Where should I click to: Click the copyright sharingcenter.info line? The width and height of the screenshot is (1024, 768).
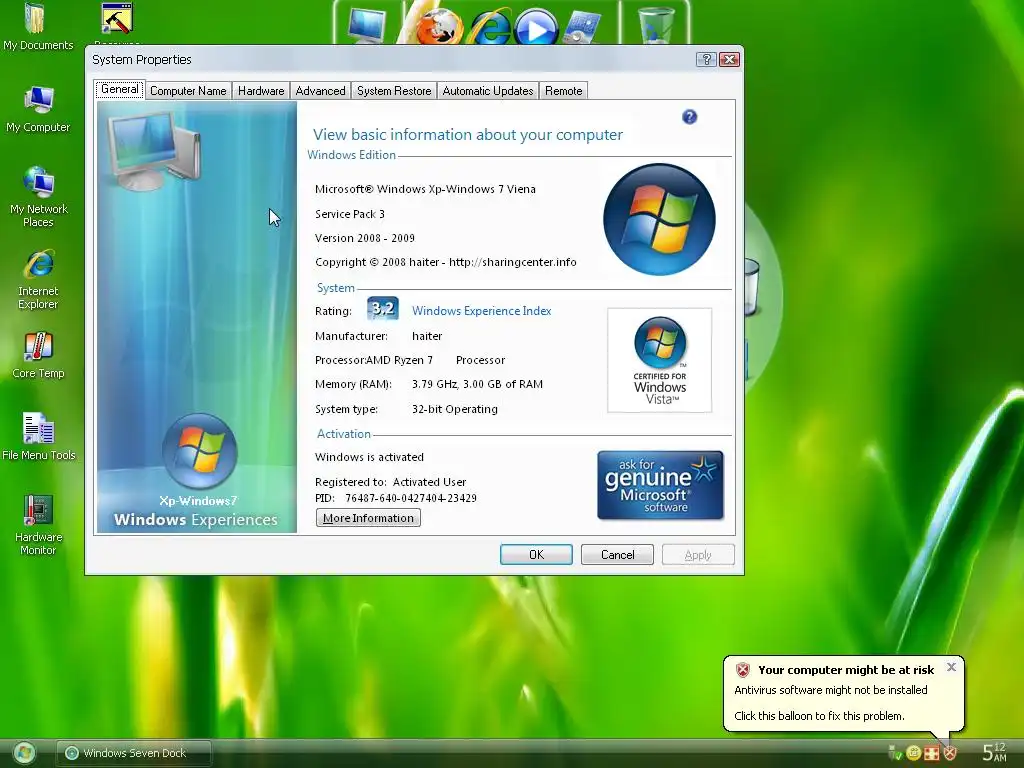click(x=445, y=262)
